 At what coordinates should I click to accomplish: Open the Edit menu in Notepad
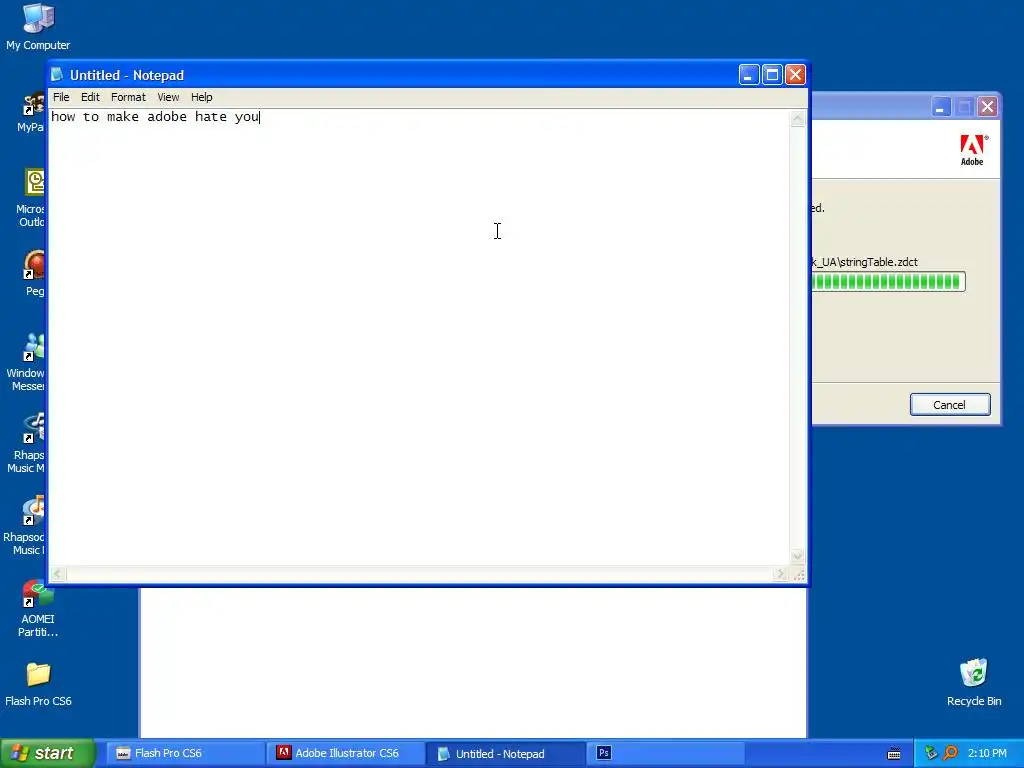click(90, 97)
